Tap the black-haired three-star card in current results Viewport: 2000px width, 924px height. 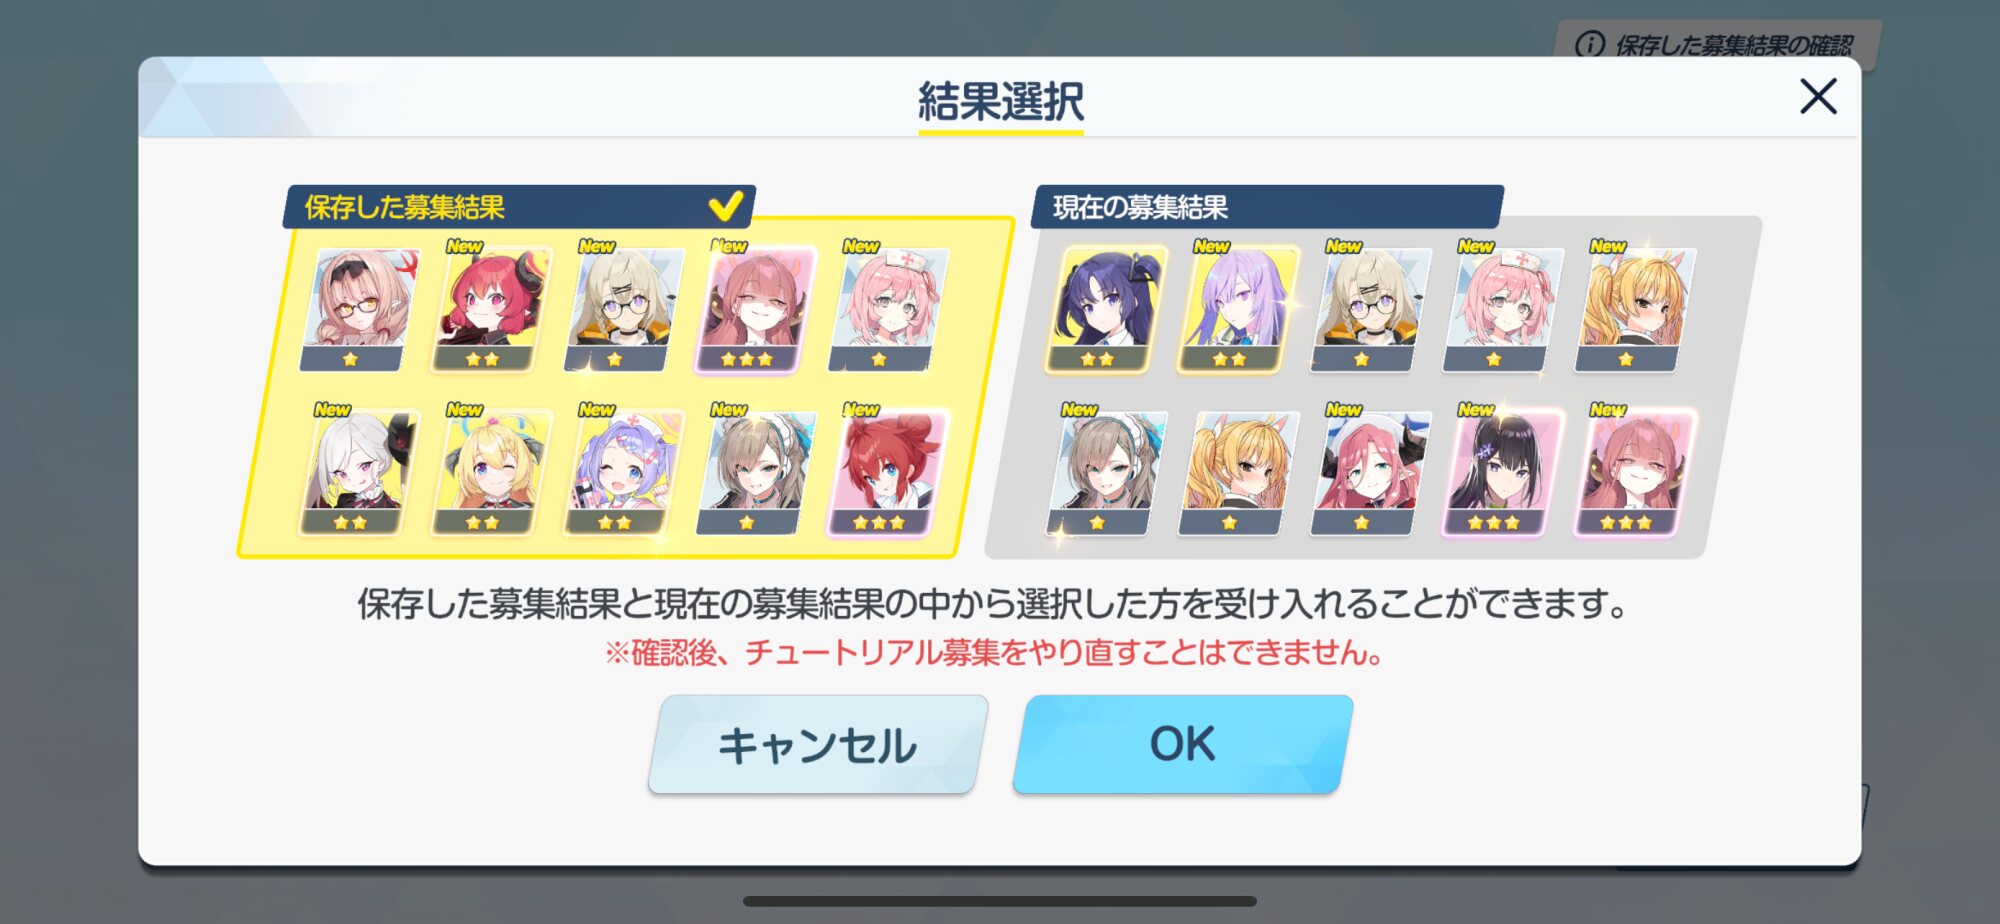(x=1498, y=474)
